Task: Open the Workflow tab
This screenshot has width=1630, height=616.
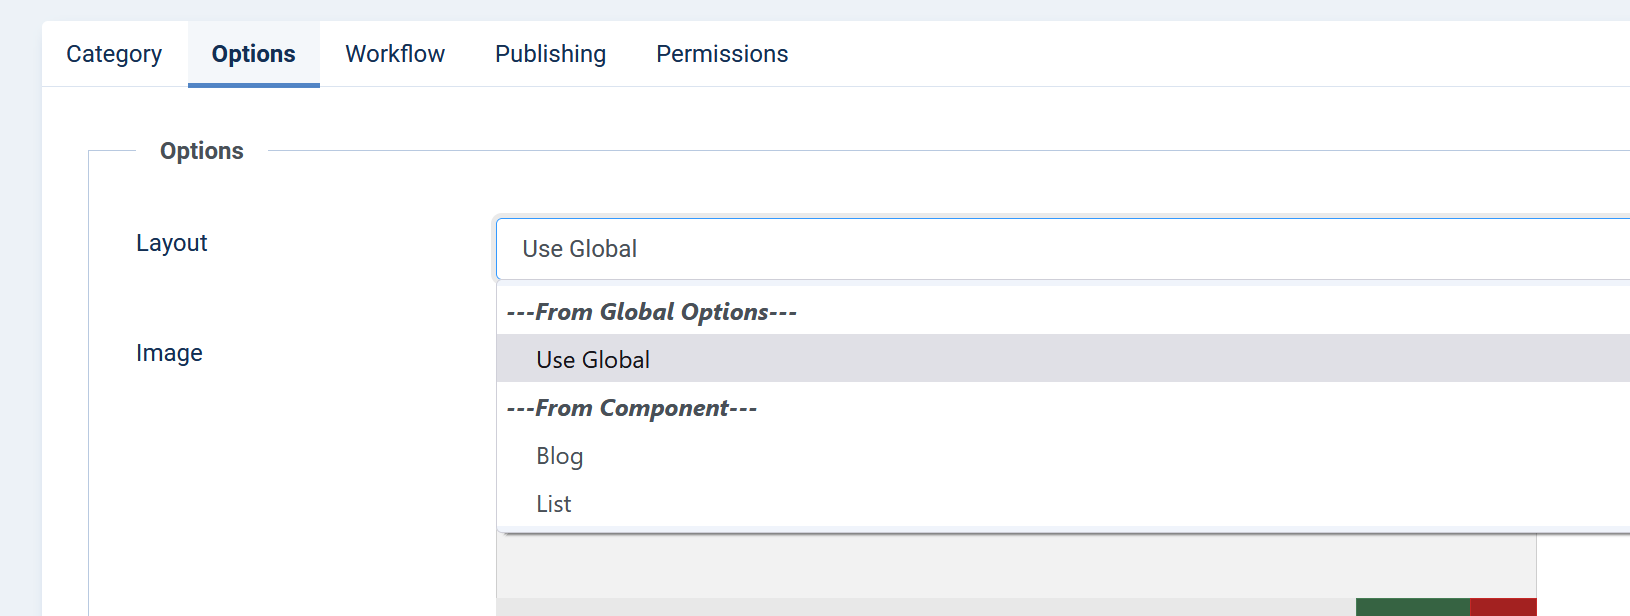Action: 395,54
